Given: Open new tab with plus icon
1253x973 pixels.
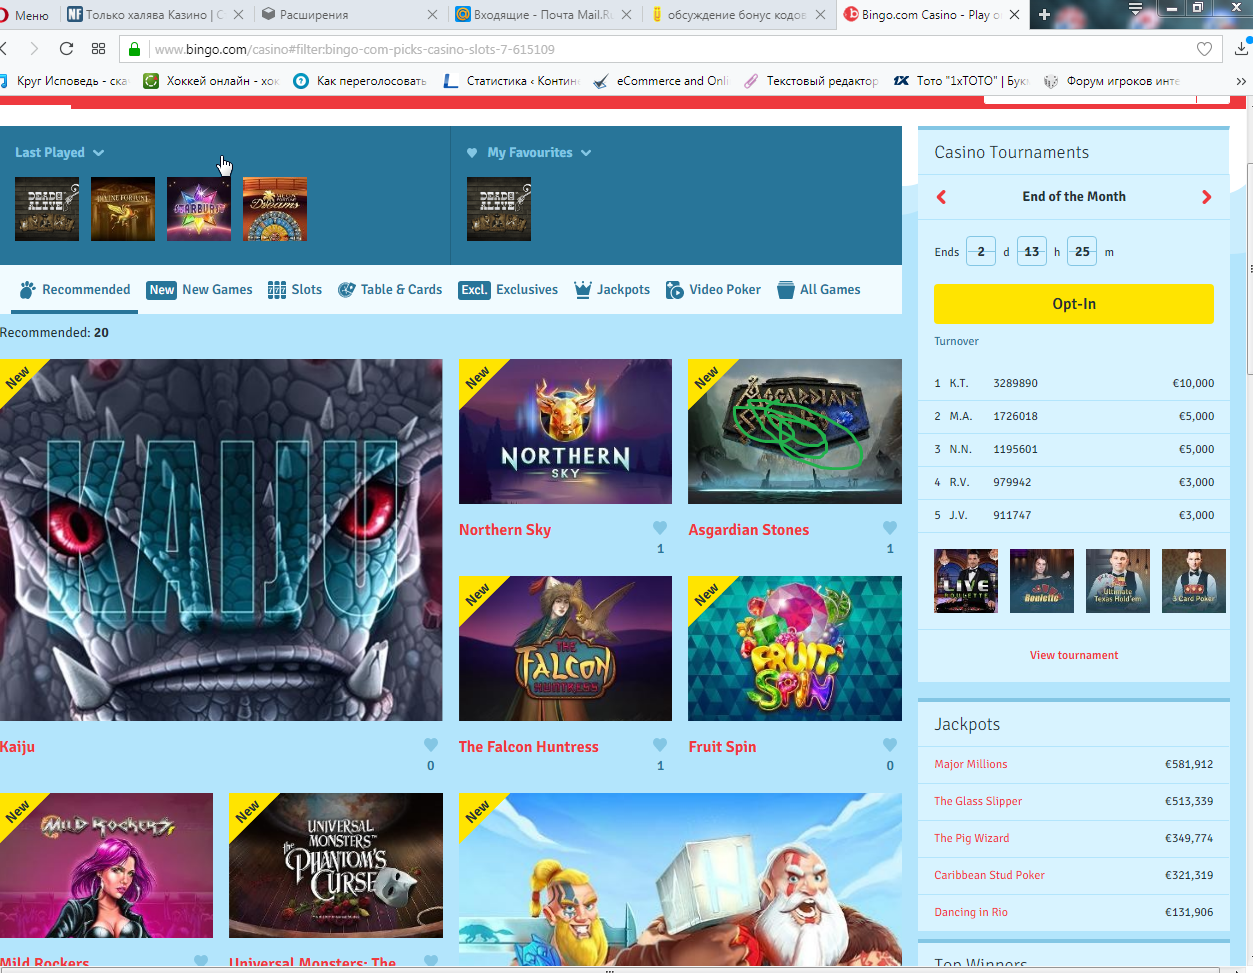Looking at the screenshot, I should coord(1044,14).
